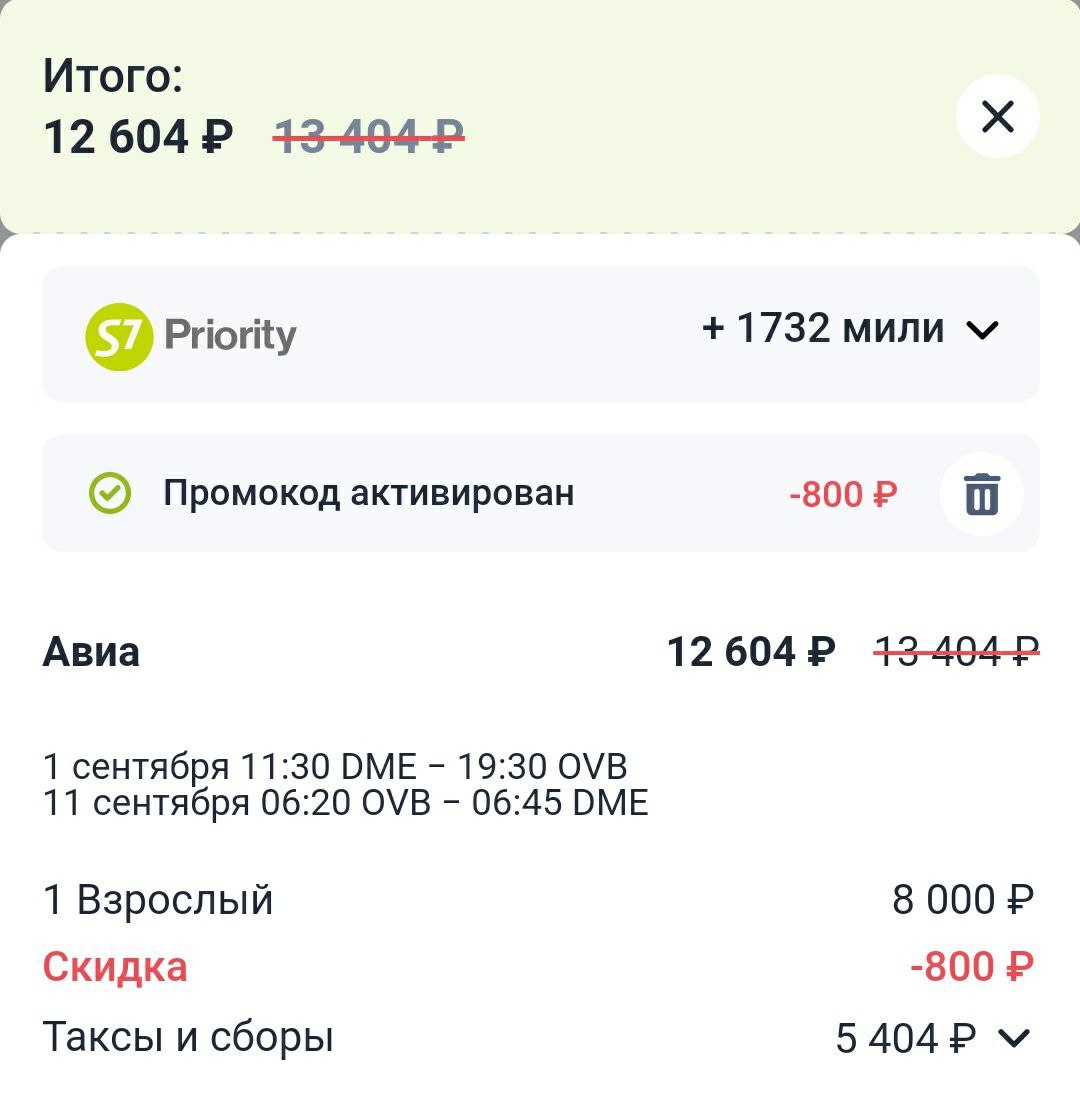1080x1100 pixels.
Task: Click the 8 000 ₽ adult fare amount
Action: click(x=963, y=899)
